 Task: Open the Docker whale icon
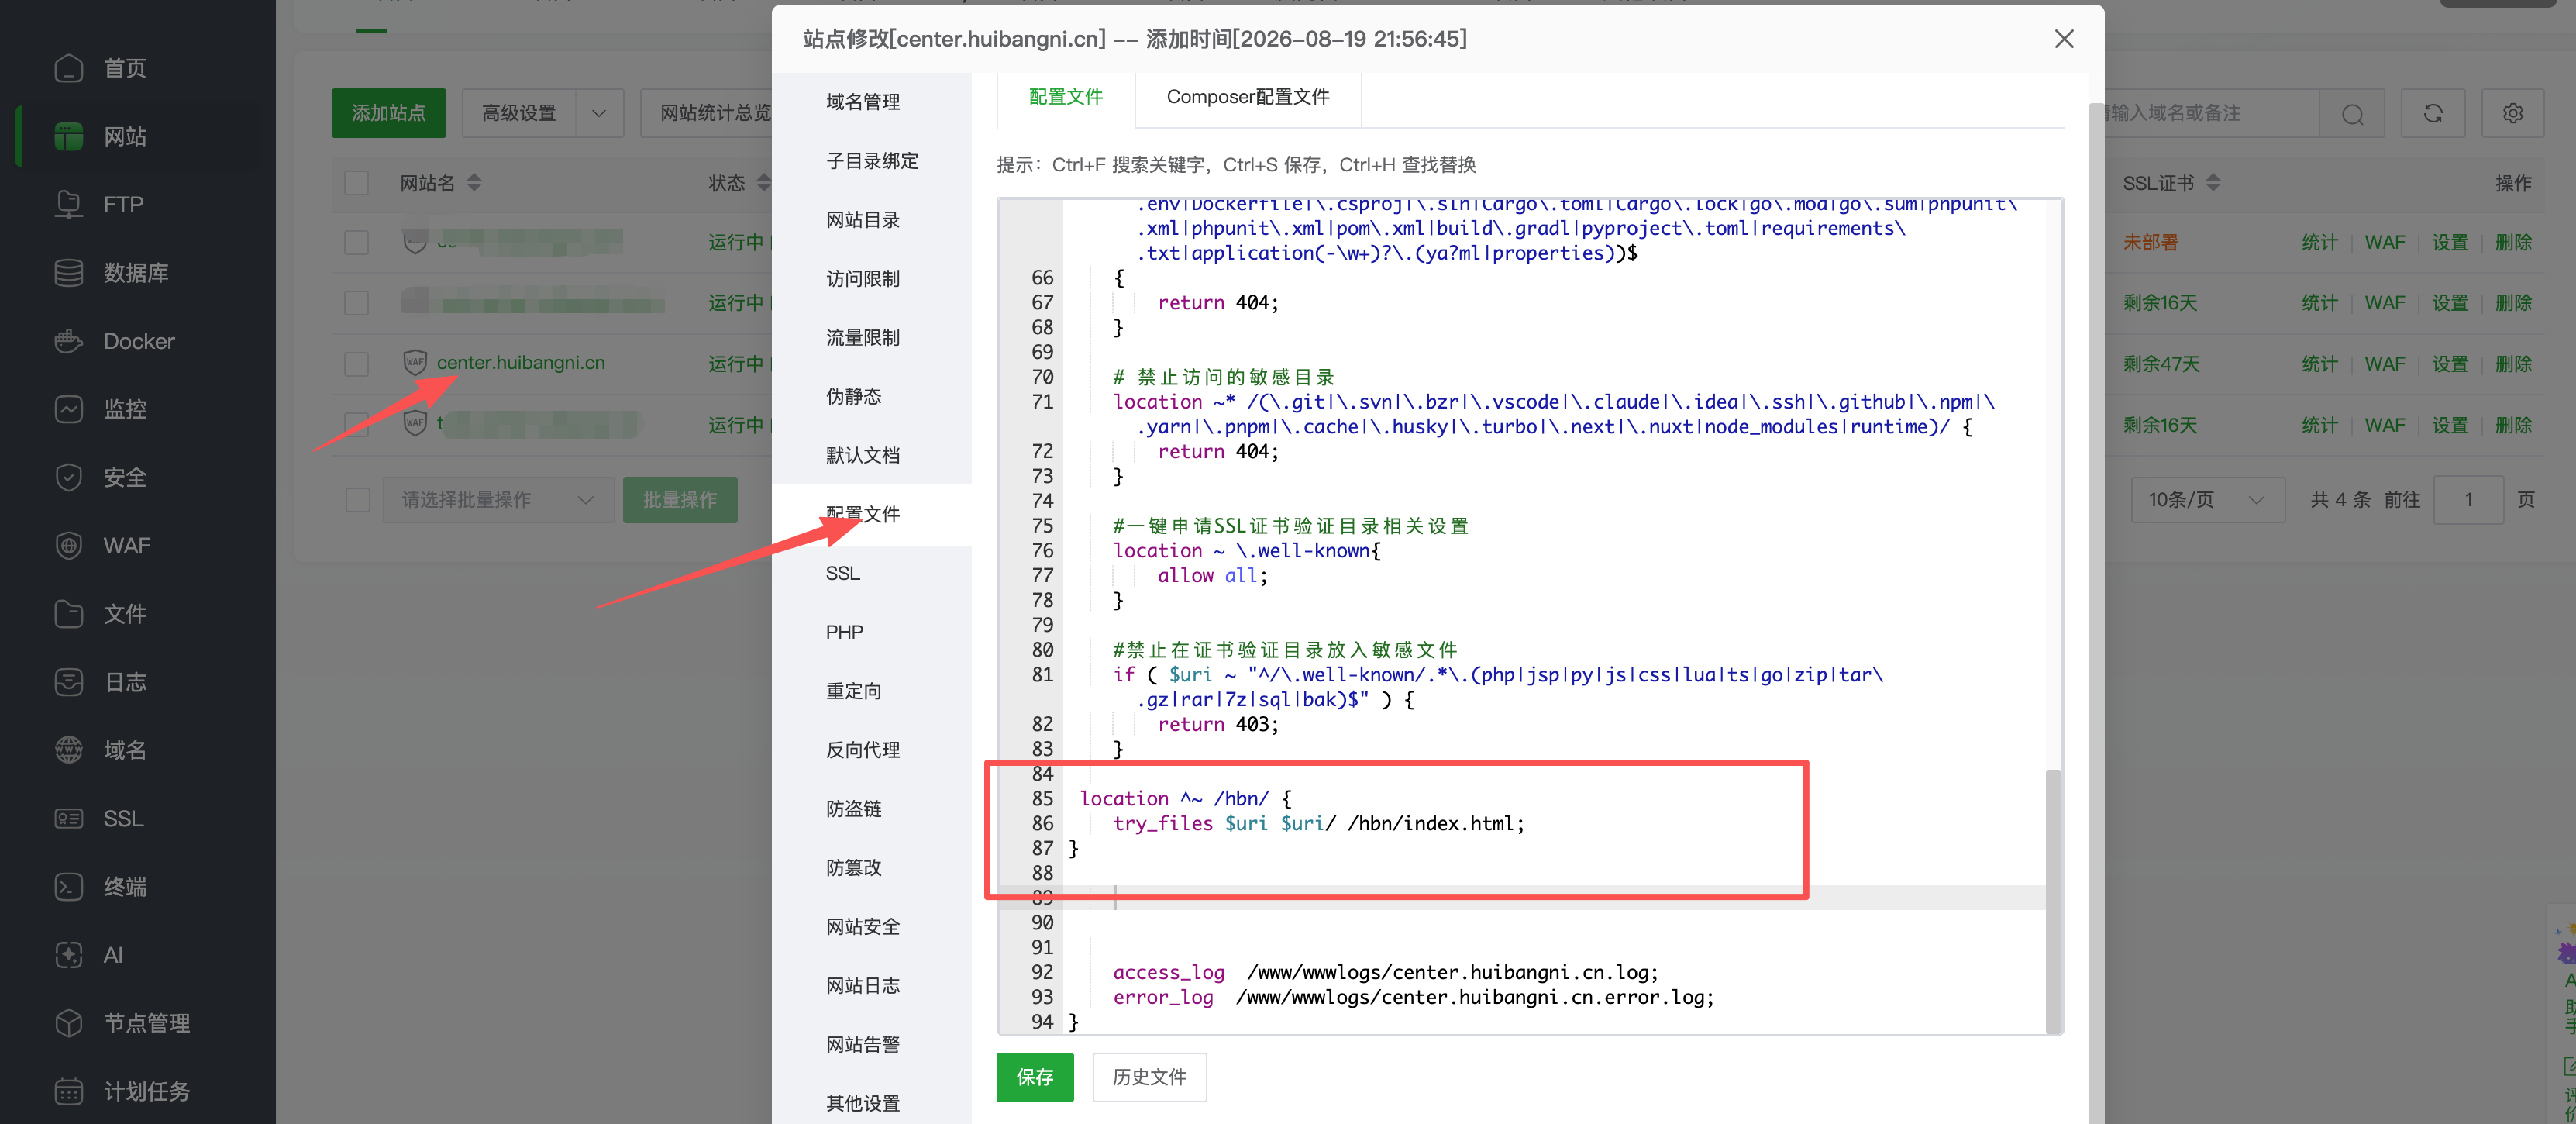[69, 341]
